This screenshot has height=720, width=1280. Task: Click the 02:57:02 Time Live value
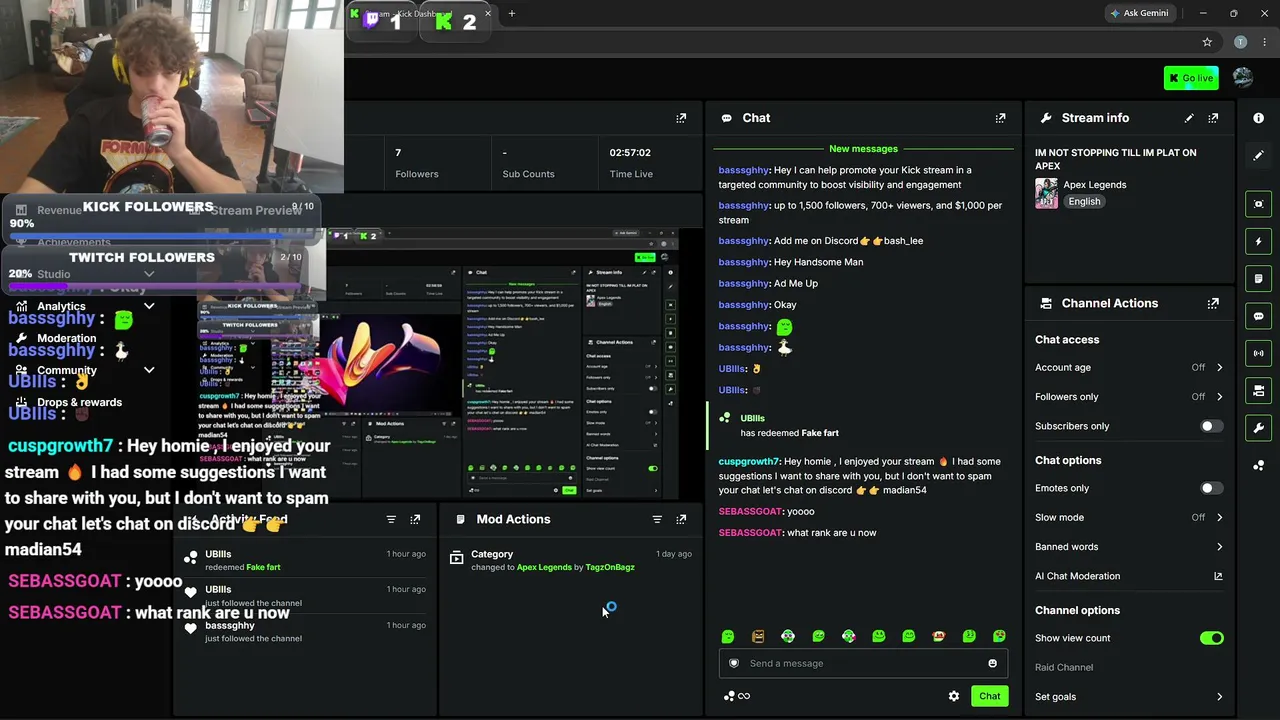pyautogui.click(x=630, y=153)
